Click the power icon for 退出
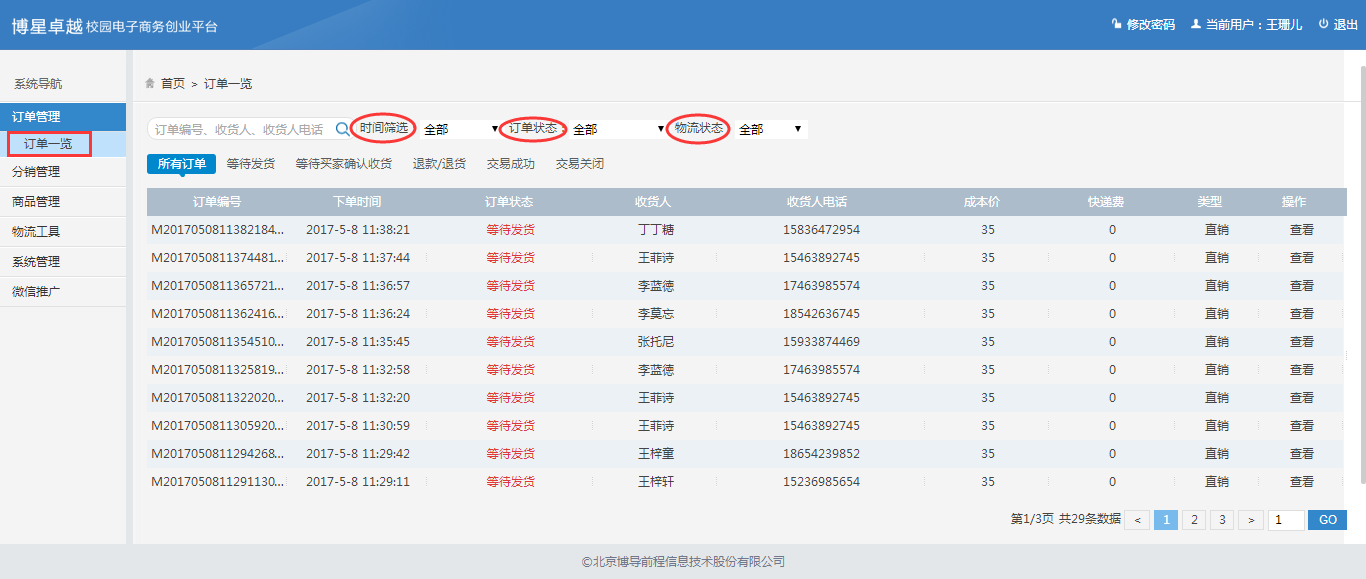The height and width of the screenshot is (579, 1366). (1323, 24)
